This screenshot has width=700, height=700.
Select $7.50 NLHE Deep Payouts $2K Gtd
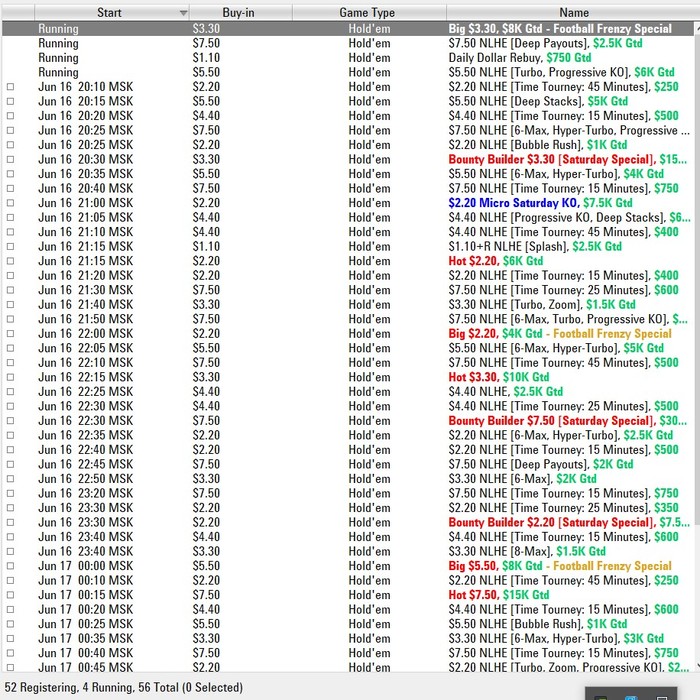[348, 464]
